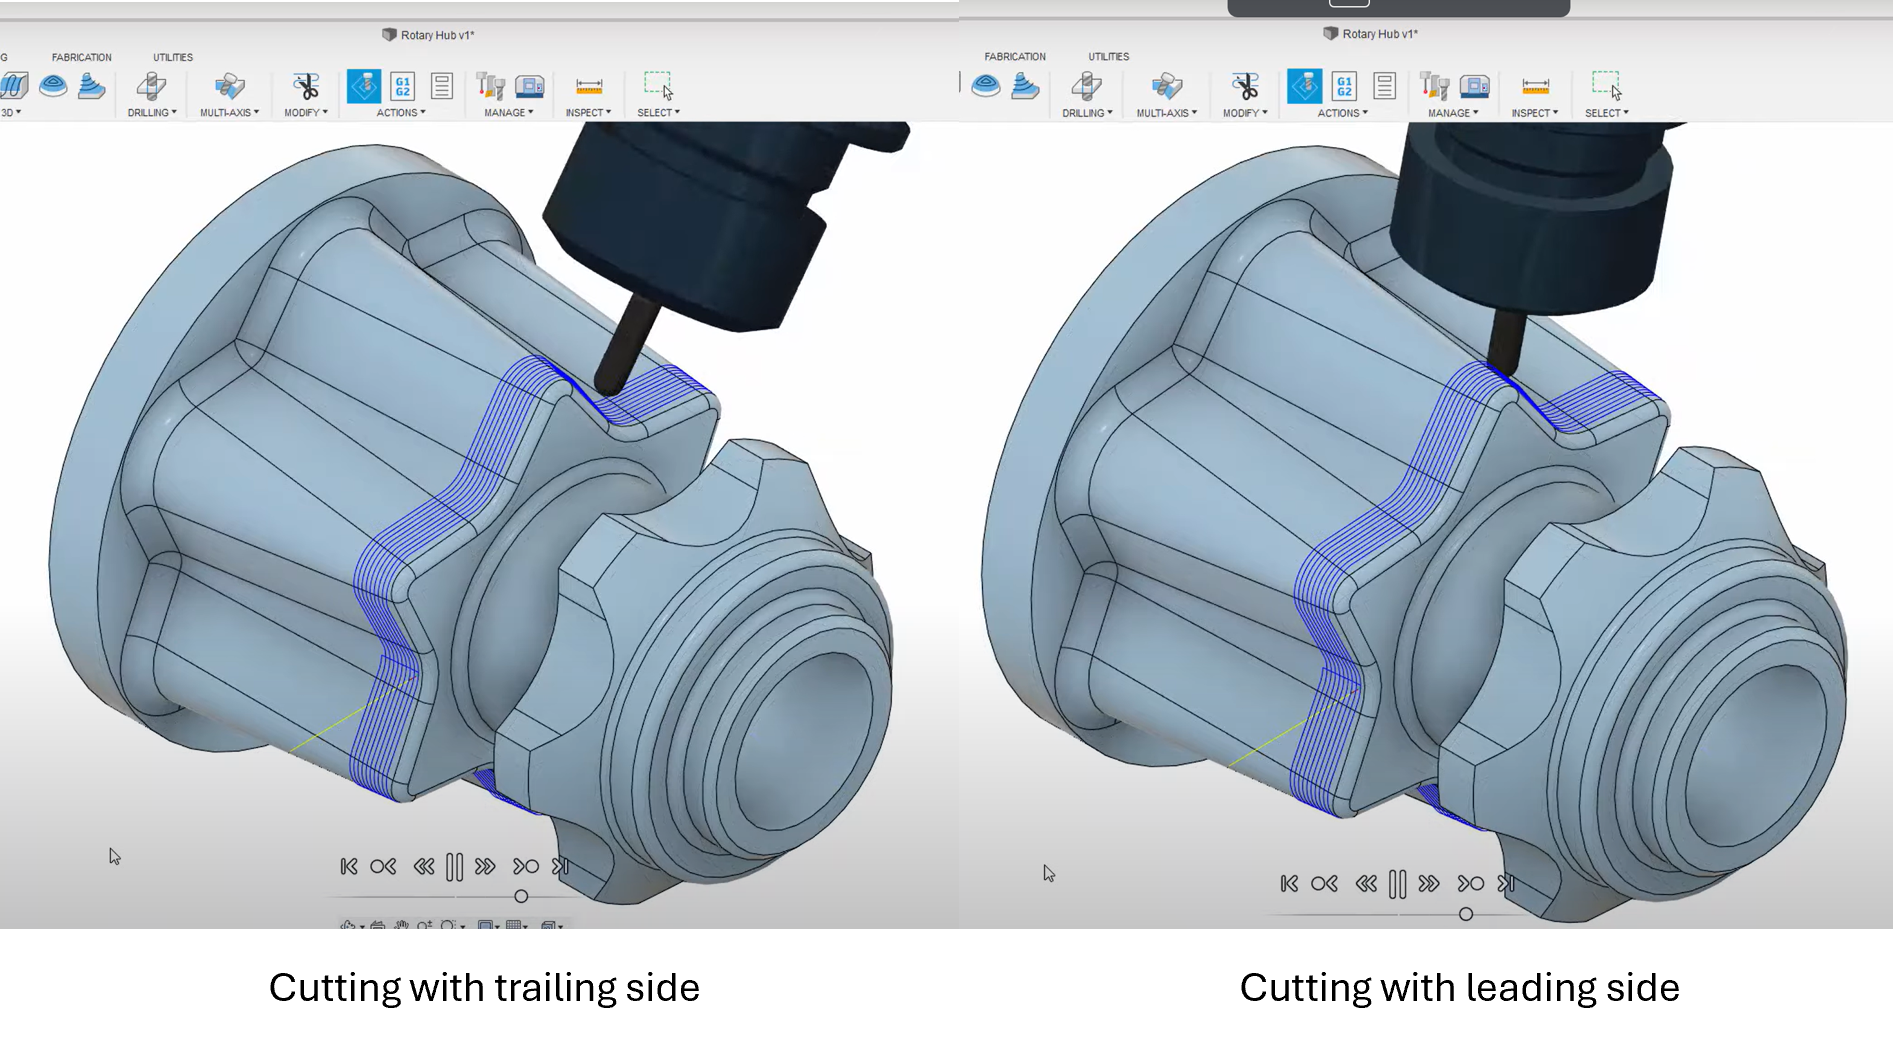
Task: Open the Drilling dropdown menu
Action: [152, 112]
